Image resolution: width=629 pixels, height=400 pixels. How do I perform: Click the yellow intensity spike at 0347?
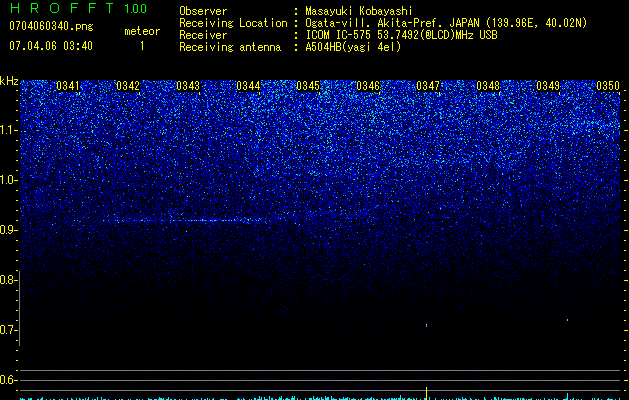[426, 393]
